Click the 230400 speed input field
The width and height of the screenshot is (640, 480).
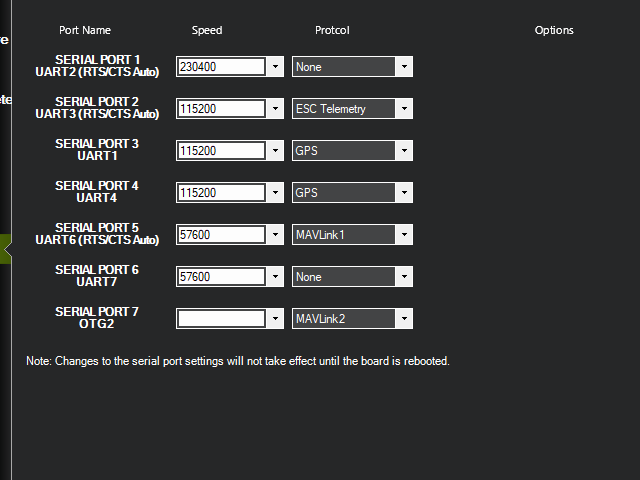[222, 67]
